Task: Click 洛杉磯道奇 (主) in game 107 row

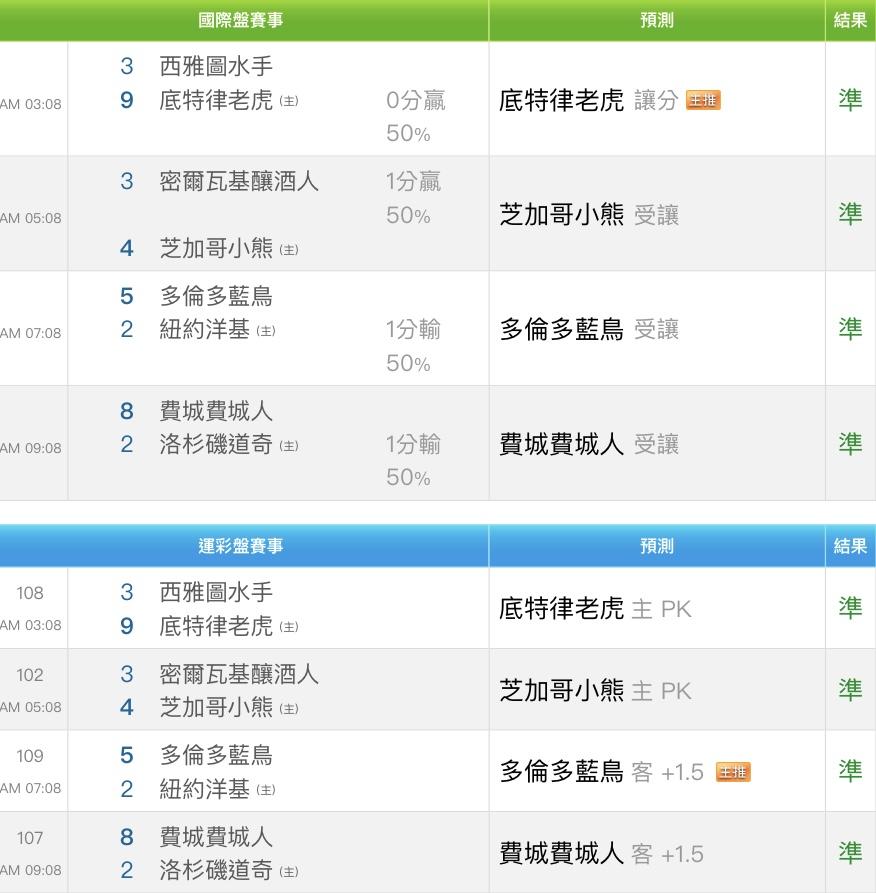Action: click(x=228, y=870)
